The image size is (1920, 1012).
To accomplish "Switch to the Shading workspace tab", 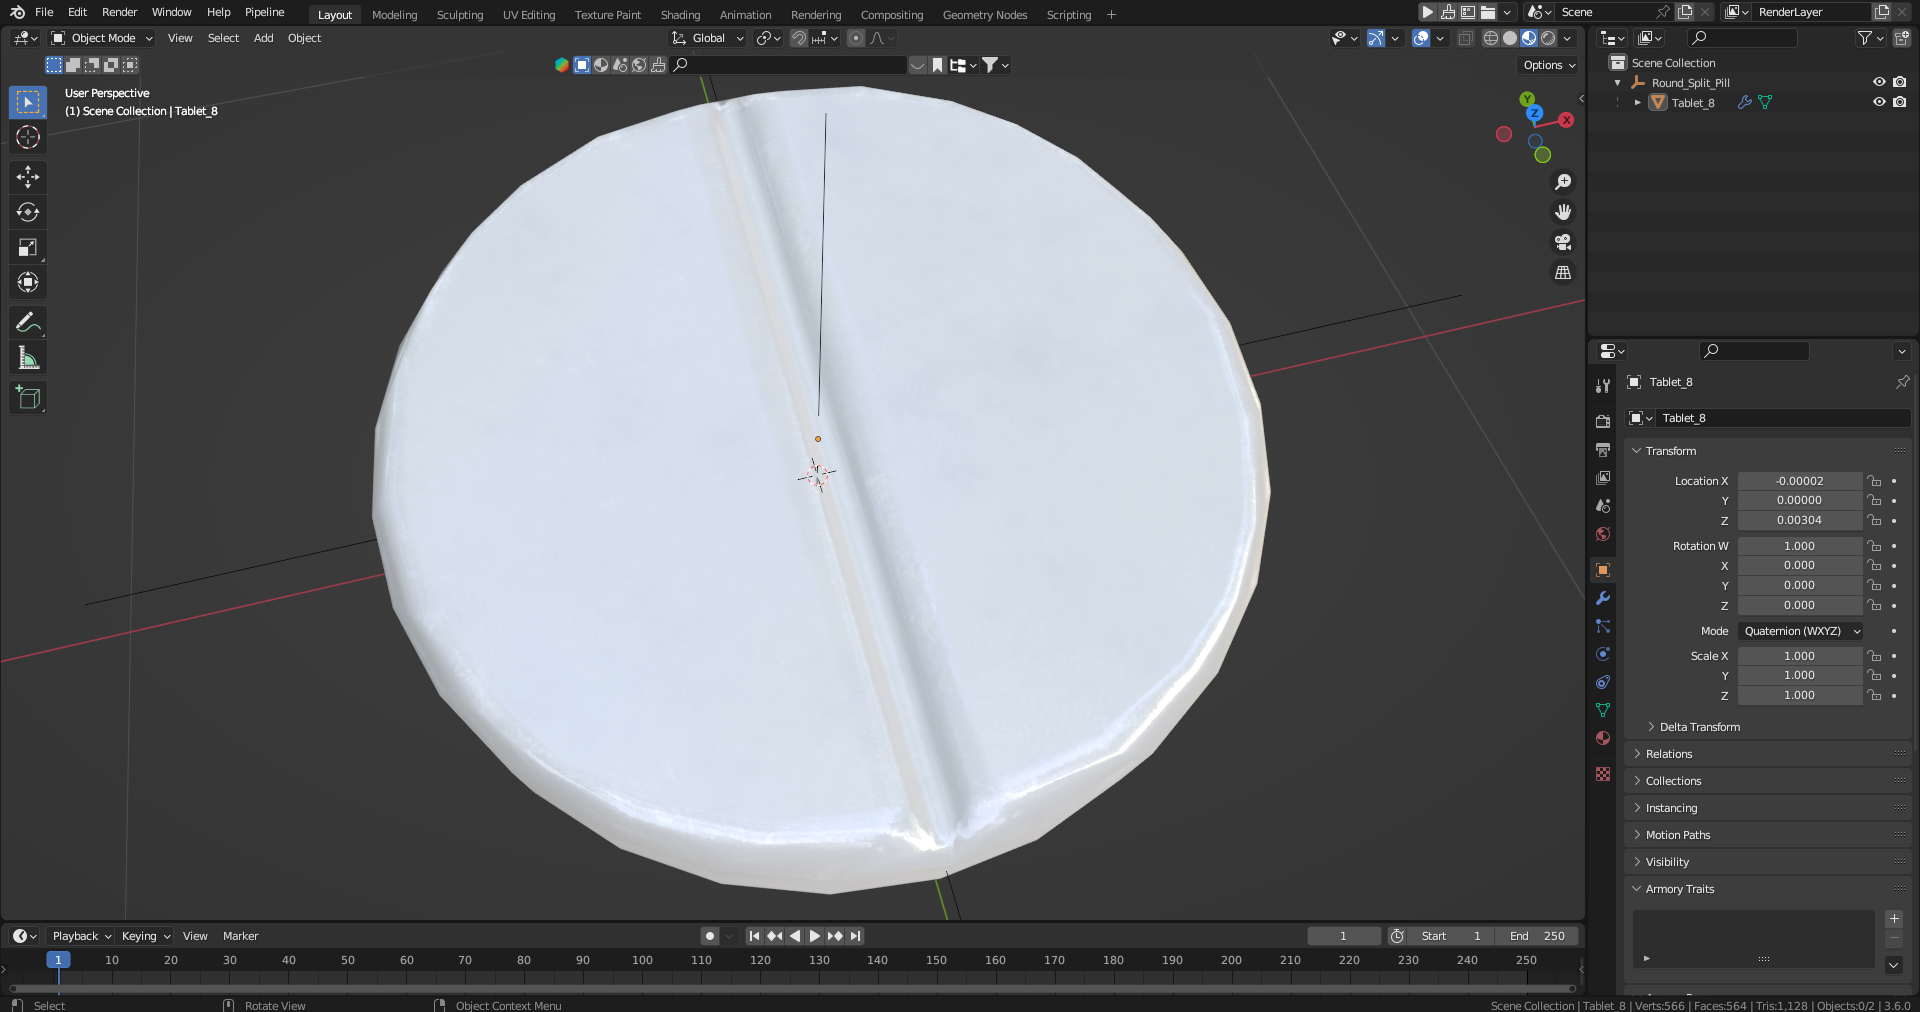I will [680, 15].
